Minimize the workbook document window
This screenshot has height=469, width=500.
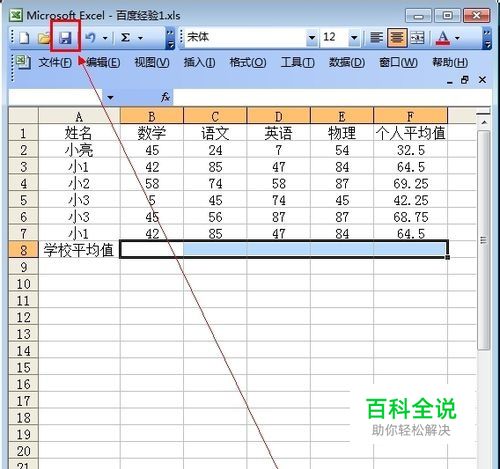pos(450,81)
